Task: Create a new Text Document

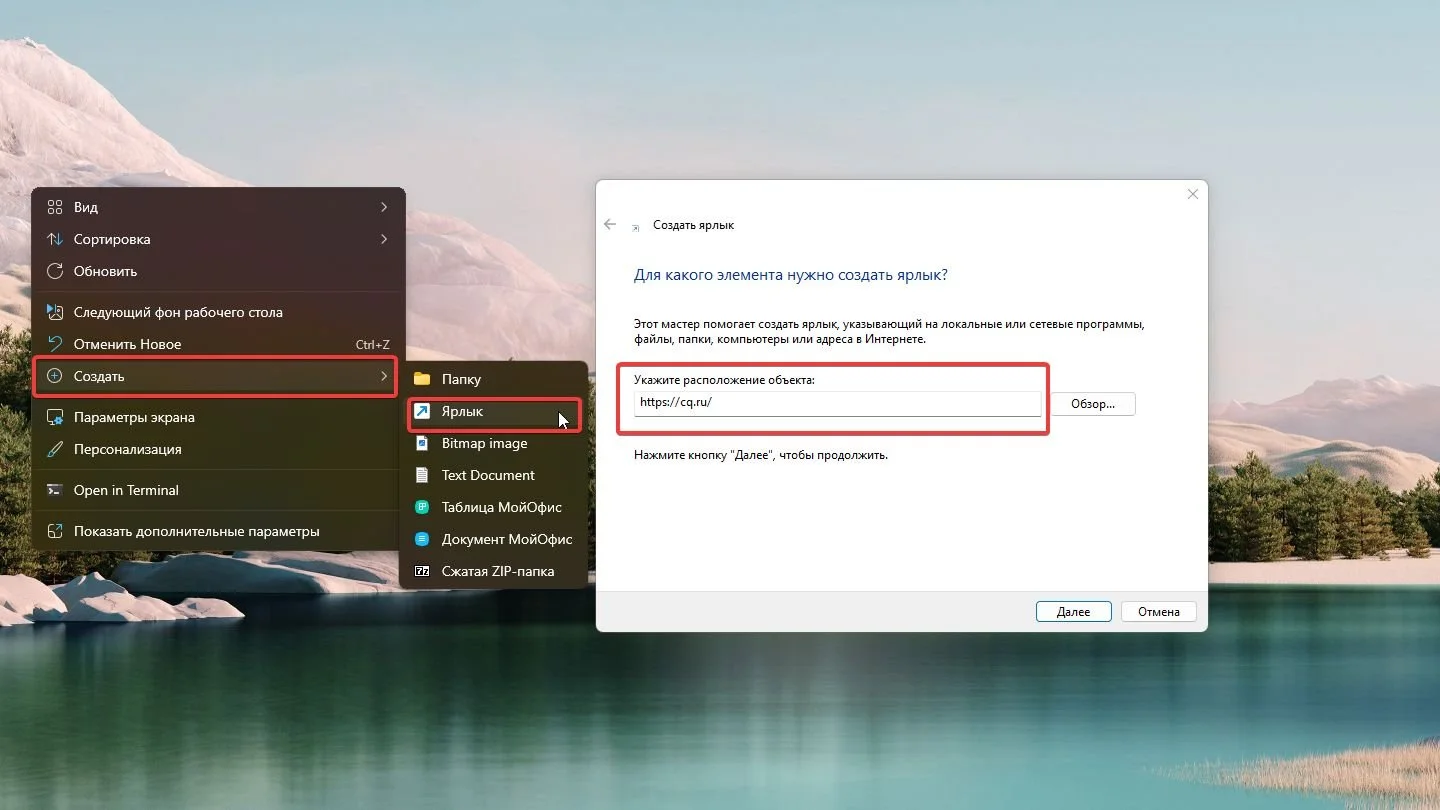Action: pyautogui.click(x=493, y=475)
